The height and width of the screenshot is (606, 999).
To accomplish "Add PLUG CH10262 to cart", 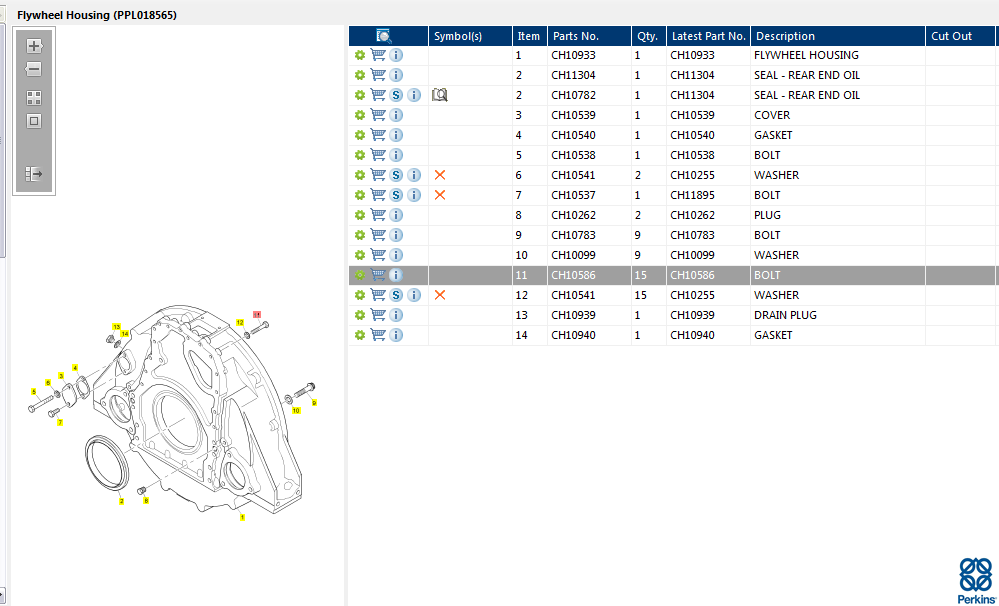I will coord(378,215).
